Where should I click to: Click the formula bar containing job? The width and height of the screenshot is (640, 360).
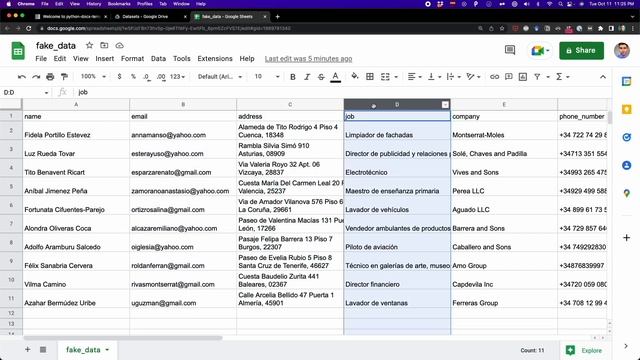pyautogui.click(x=343, y=92)
